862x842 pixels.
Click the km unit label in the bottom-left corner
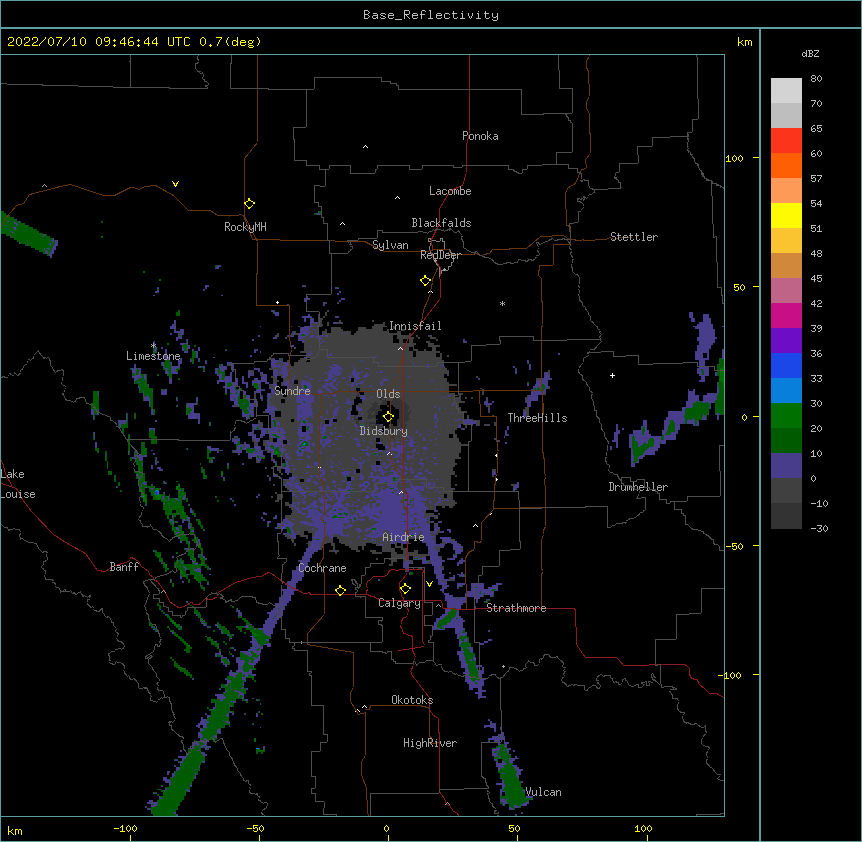pyautogui.click(x=15, y=830)
